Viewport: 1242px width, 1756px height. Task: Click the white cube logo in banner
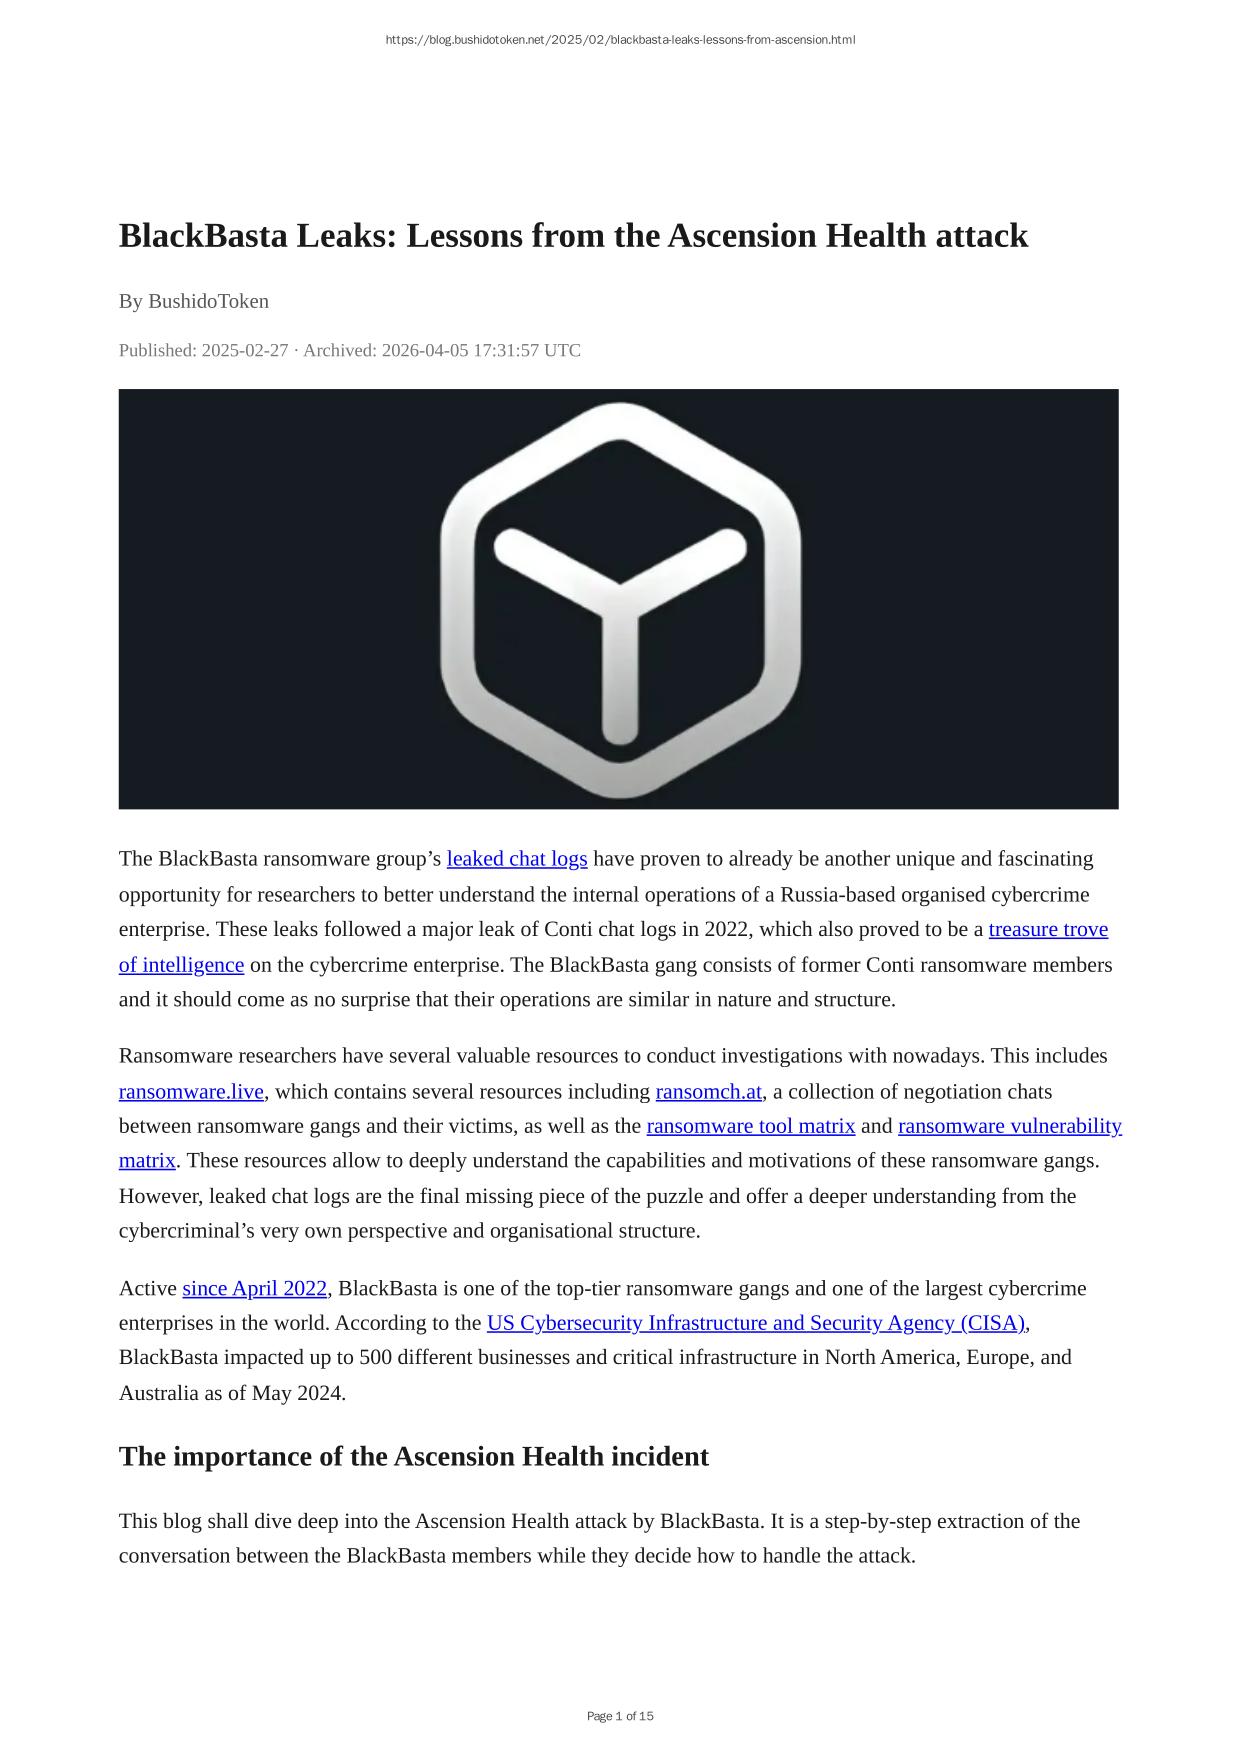[x=620, y=600]
